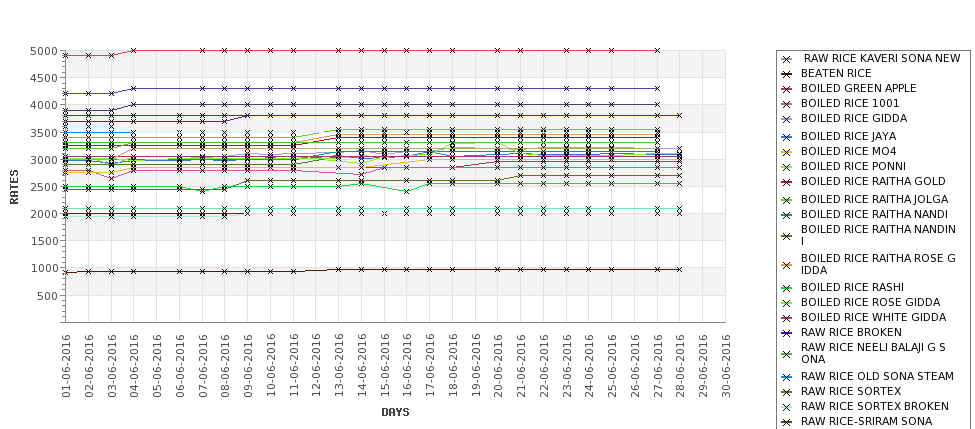The width and height of the screenshot is (975, 429).
Task: Select the BOILED RICE 1001 legend label
Action: 849,103
